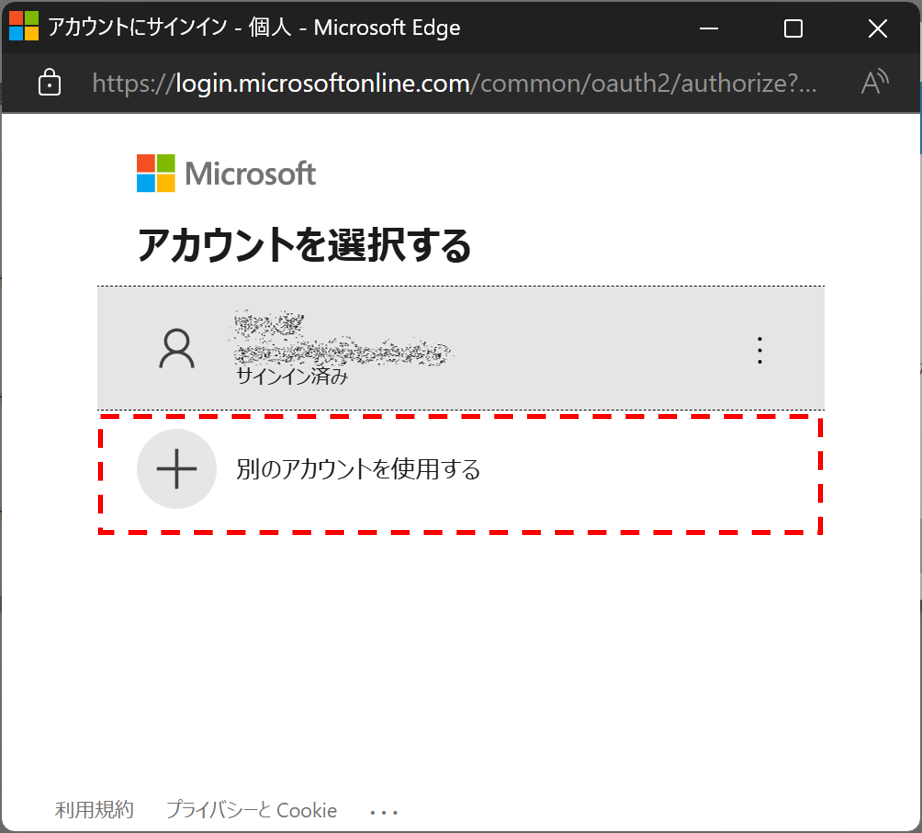Close the Microsoft Edge sign-in window

coord(877,28)
